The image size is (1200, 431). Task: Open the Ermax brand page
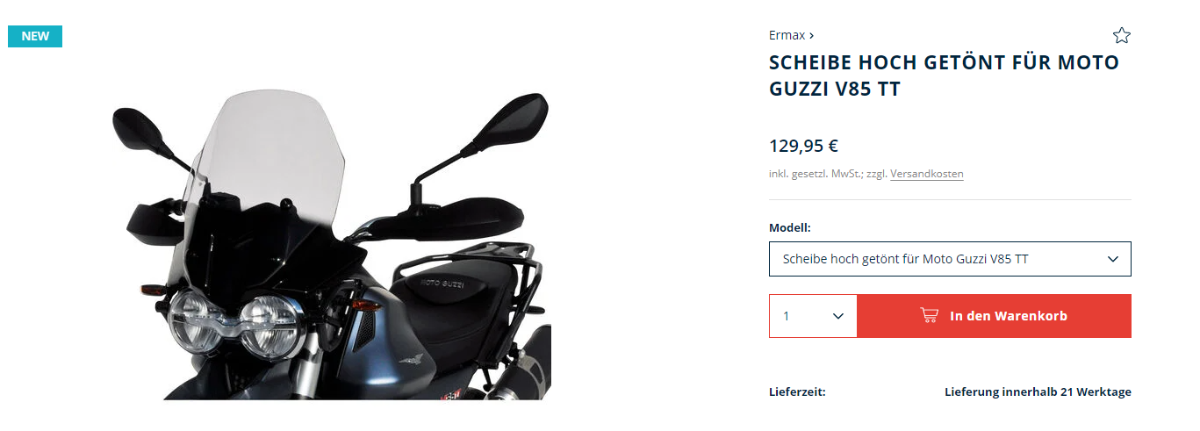pos(787,35)
